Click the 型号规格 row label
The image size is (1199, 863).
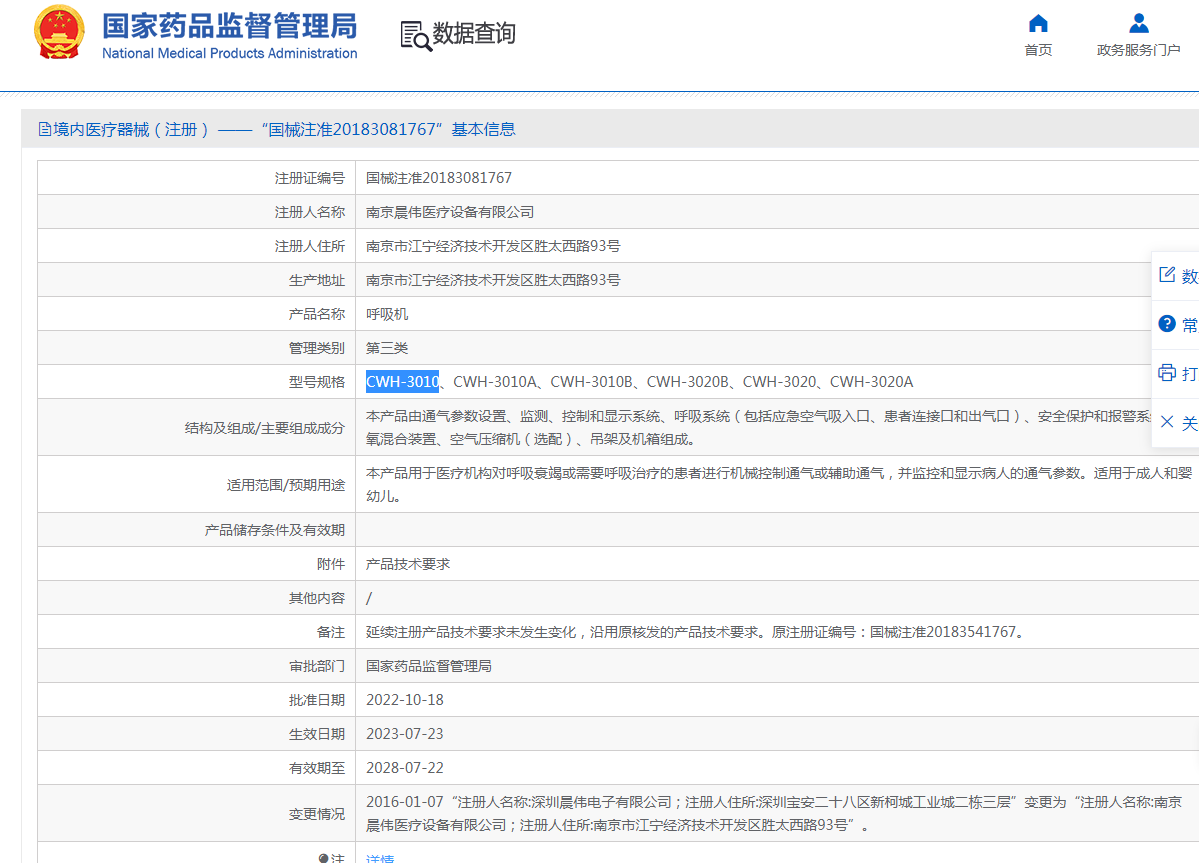coord(317,382)
